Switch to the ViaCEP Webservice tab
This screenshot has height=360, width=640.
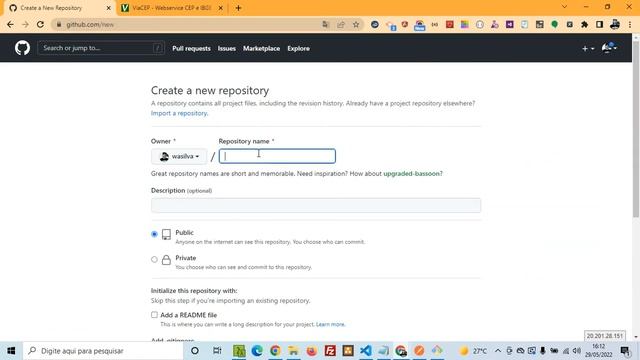click(171, 8)
